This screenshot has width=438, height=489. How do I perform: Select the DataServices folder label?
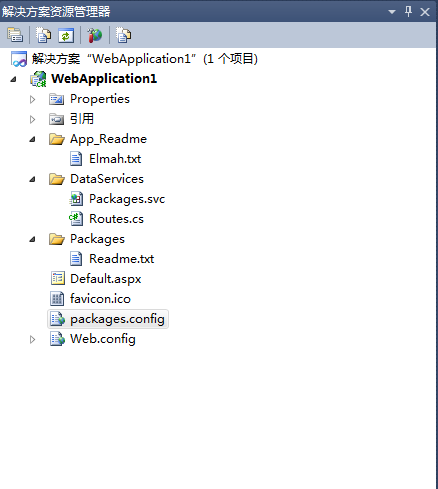click(107, 179)
